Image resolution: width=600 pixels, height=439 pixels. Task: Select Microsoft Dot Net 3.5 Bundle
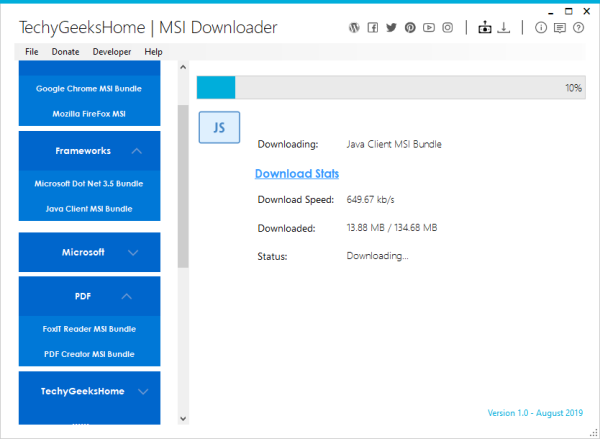click(x=89, y=183)
